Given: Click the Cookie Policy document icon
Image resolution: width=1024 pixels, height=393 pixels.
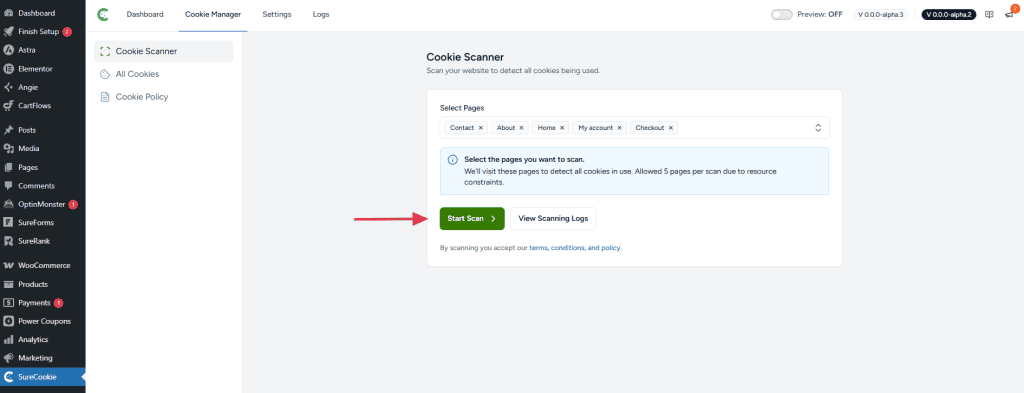Looking at the screenshot, I should tap(104, 97).
